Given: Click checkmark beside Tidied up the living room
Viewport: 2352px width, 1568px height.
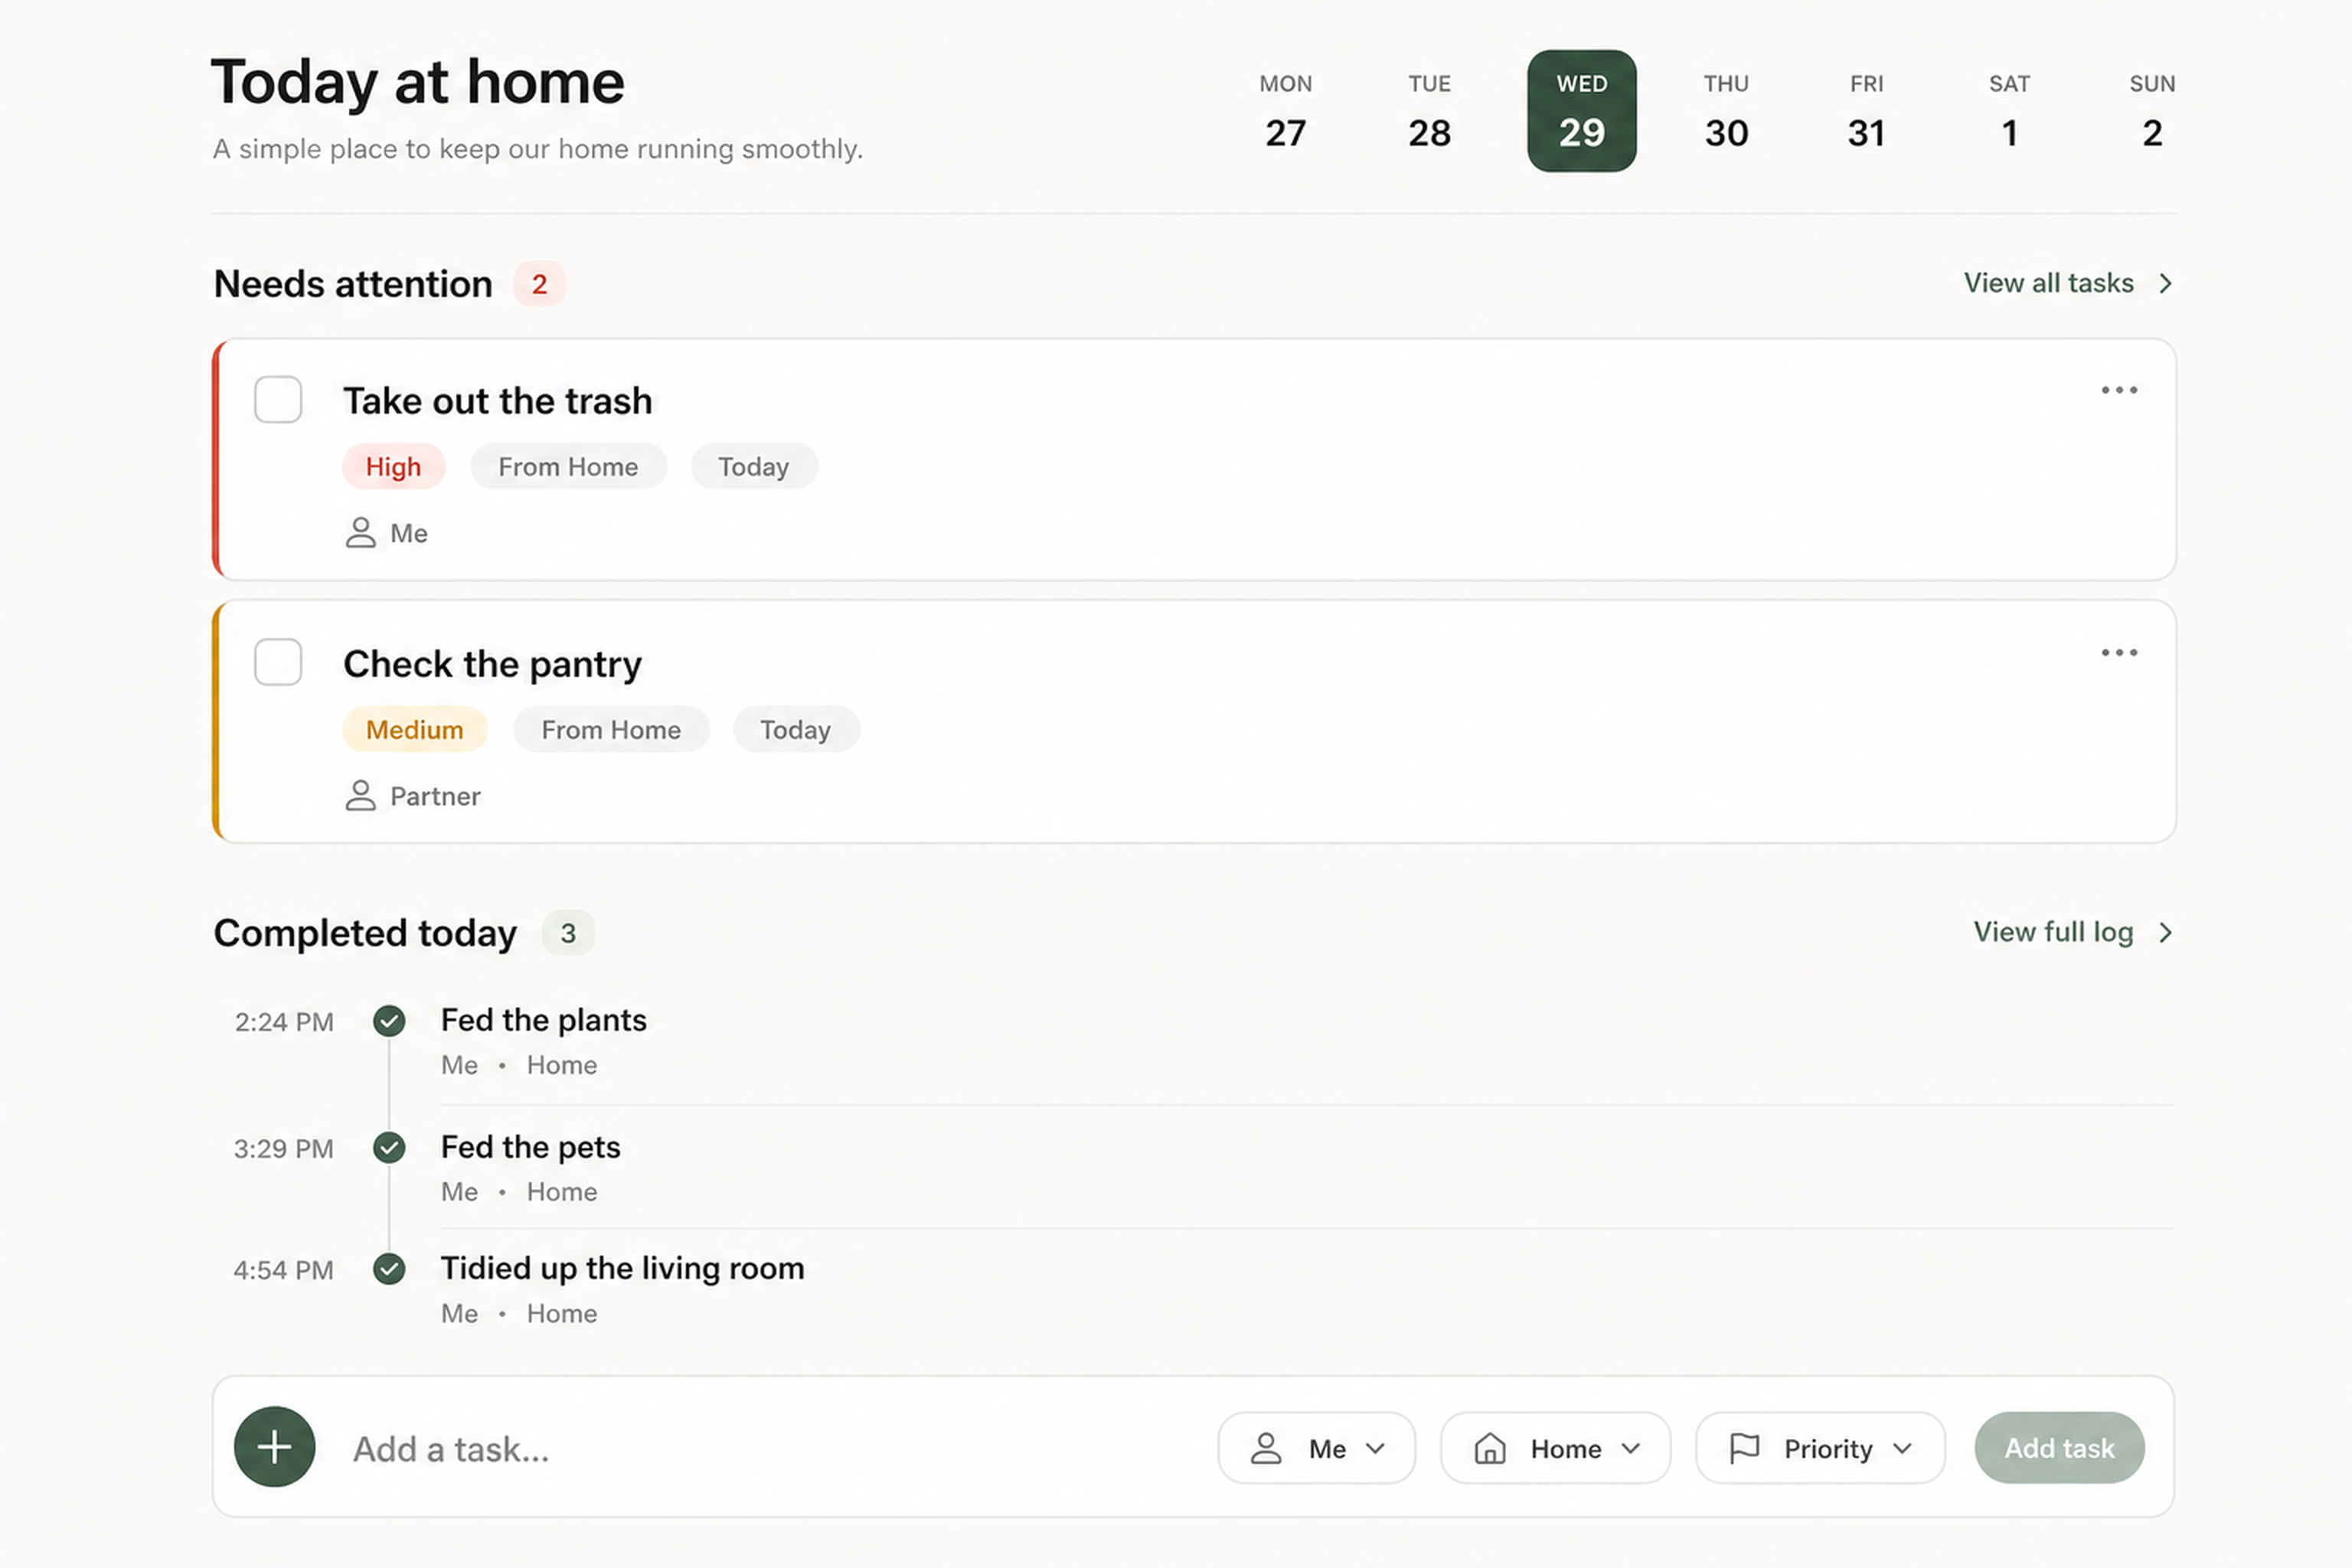Looking at the screenshot, I should tap(389, 1269).
